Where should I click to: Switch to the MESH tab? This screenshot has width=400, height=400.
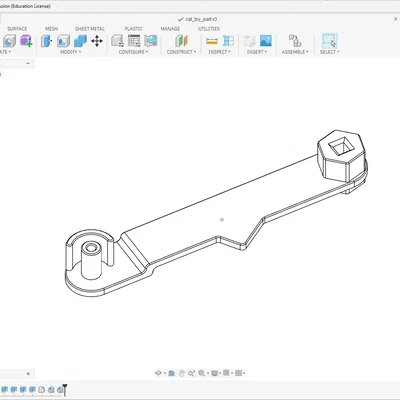click(x=51, y=29)
